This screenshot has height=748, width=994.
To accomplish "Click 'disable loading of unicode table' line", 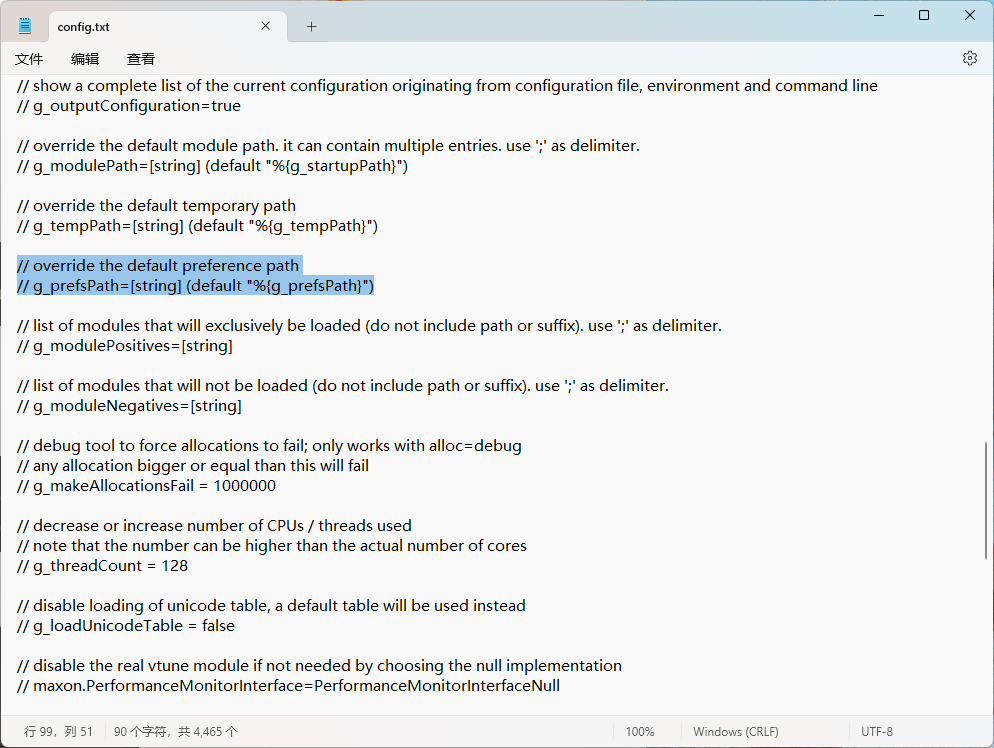I will tap(271, 606).
